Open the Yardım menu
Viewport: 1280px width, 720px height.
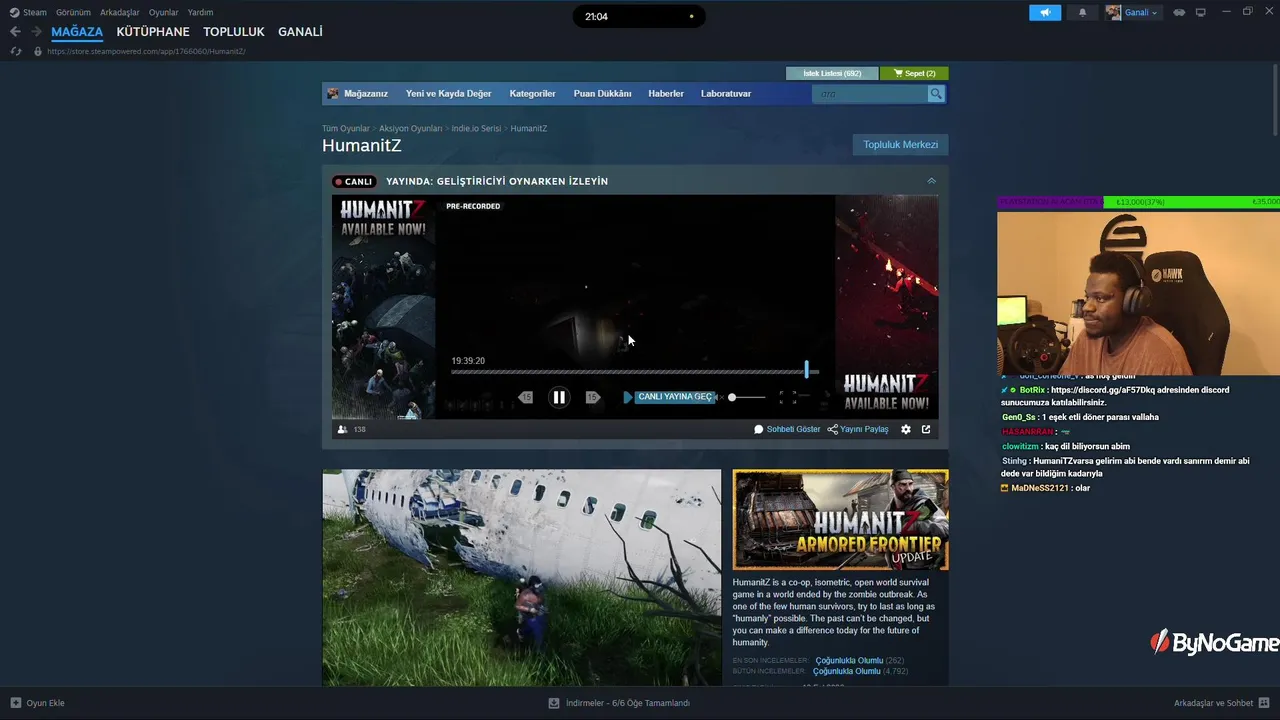click(x=200, y=13)
